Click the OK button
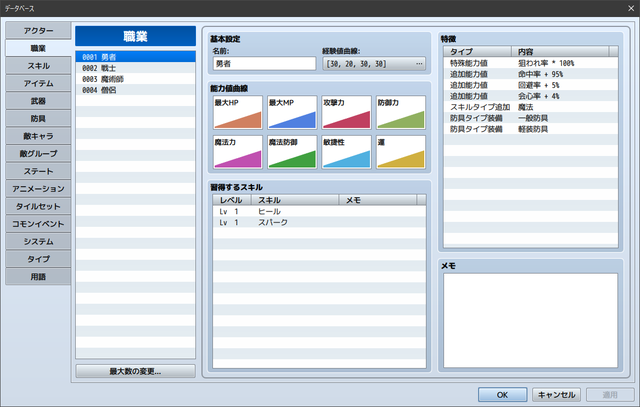The image size is (640, 407). [502, 394]
